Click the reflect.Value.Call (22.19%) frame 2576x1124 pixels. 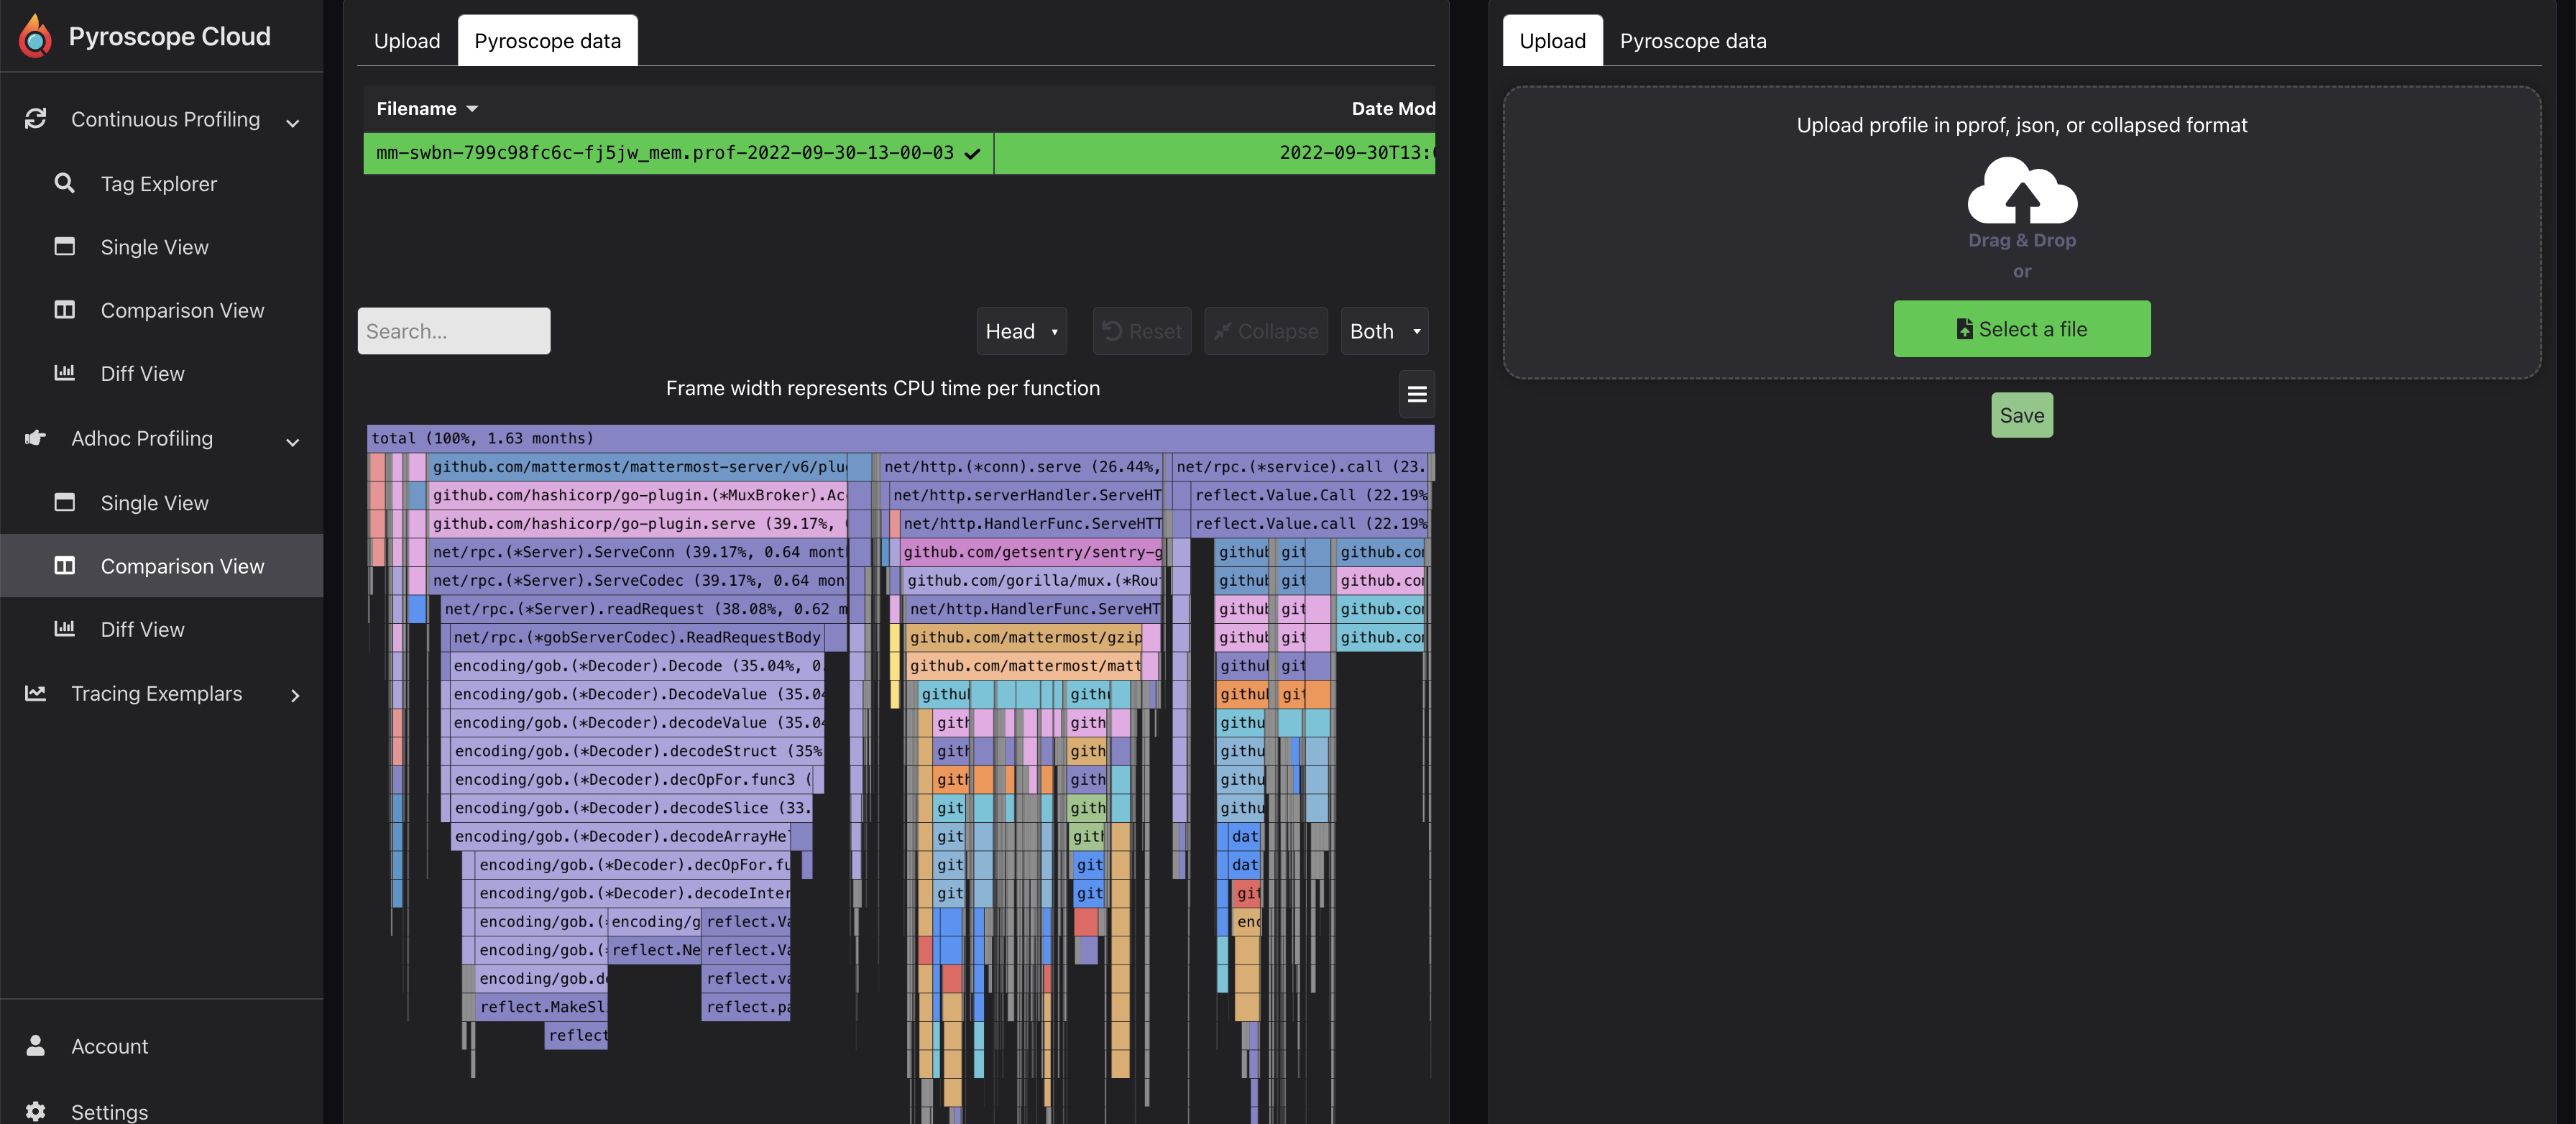1310,495
